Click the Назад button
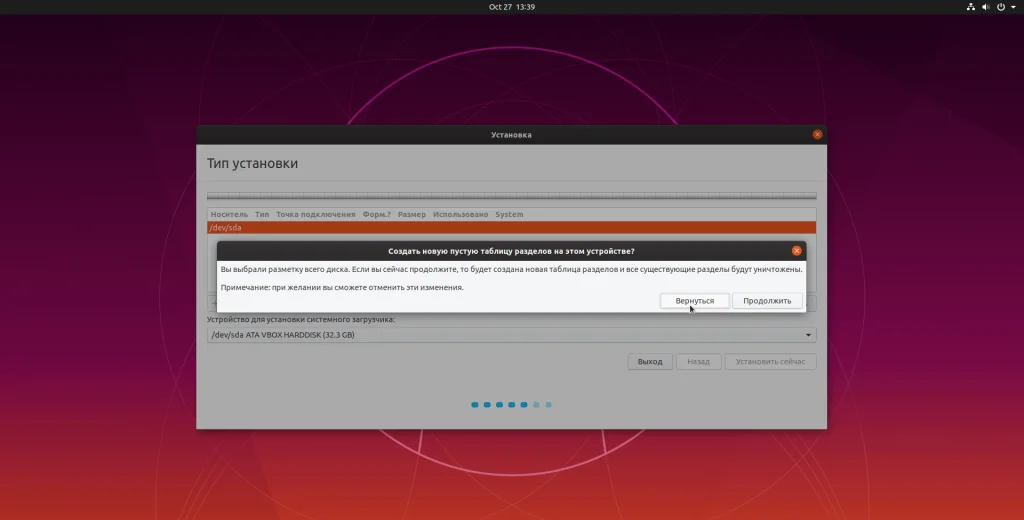 (x=698, y=361)
